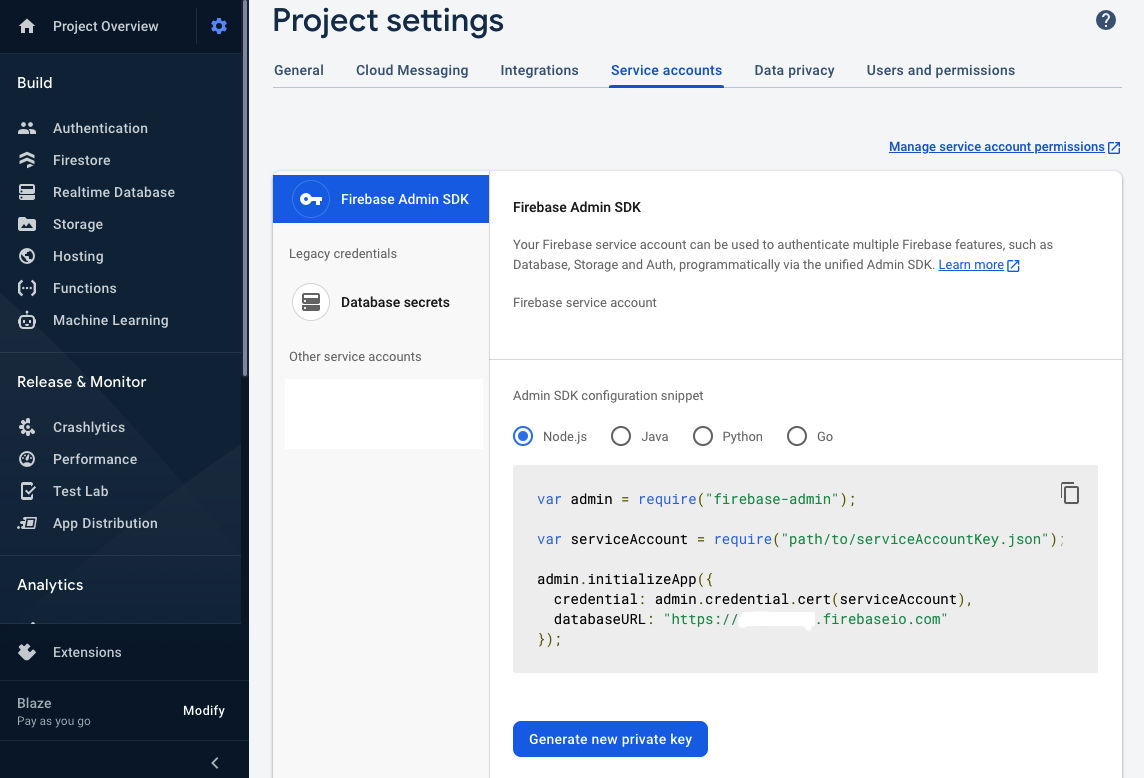
Task: Click external link icon beside Learn more
Action: [x=1013, y=266]
